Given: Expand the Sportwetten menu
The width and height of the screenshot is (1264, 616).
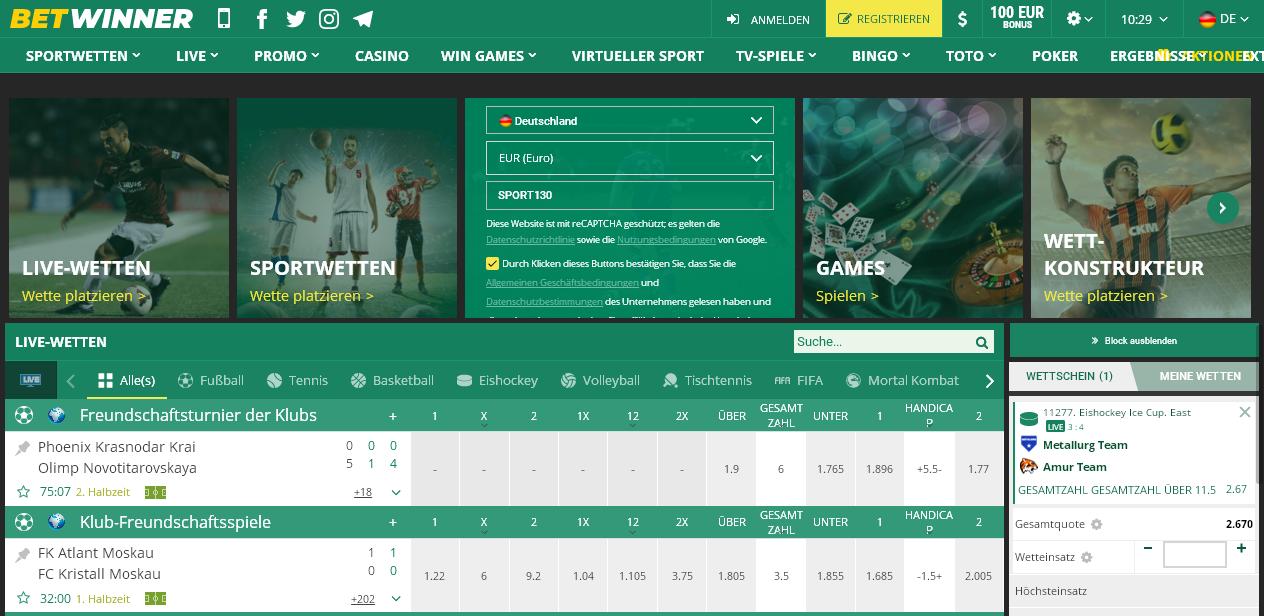Looking at the screenshot, I should pyautogui.click(x=83, y=56).
